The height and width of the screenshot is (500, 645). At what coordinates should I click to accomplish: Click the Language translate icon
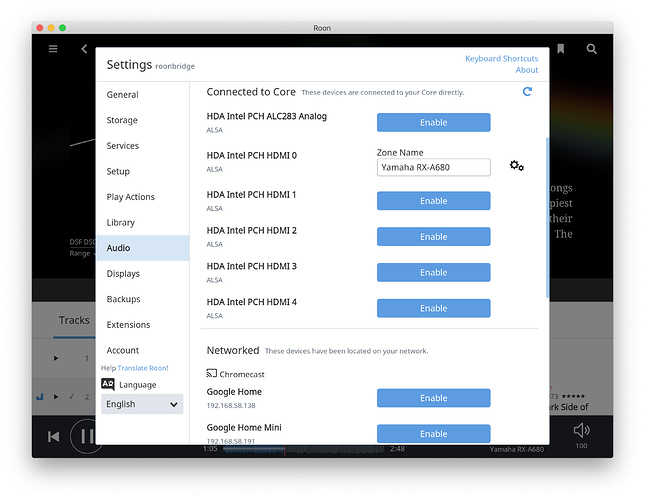point(108,384)
